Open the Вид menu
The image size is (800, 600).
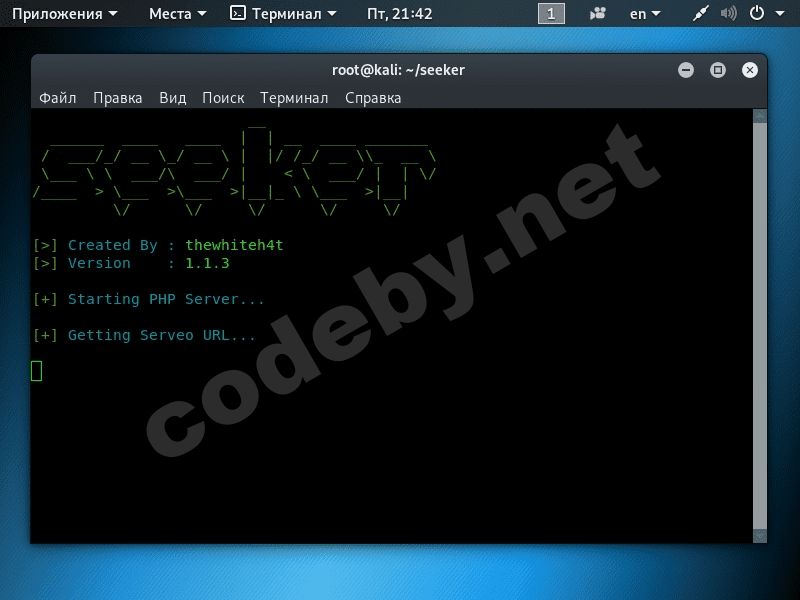172,98
